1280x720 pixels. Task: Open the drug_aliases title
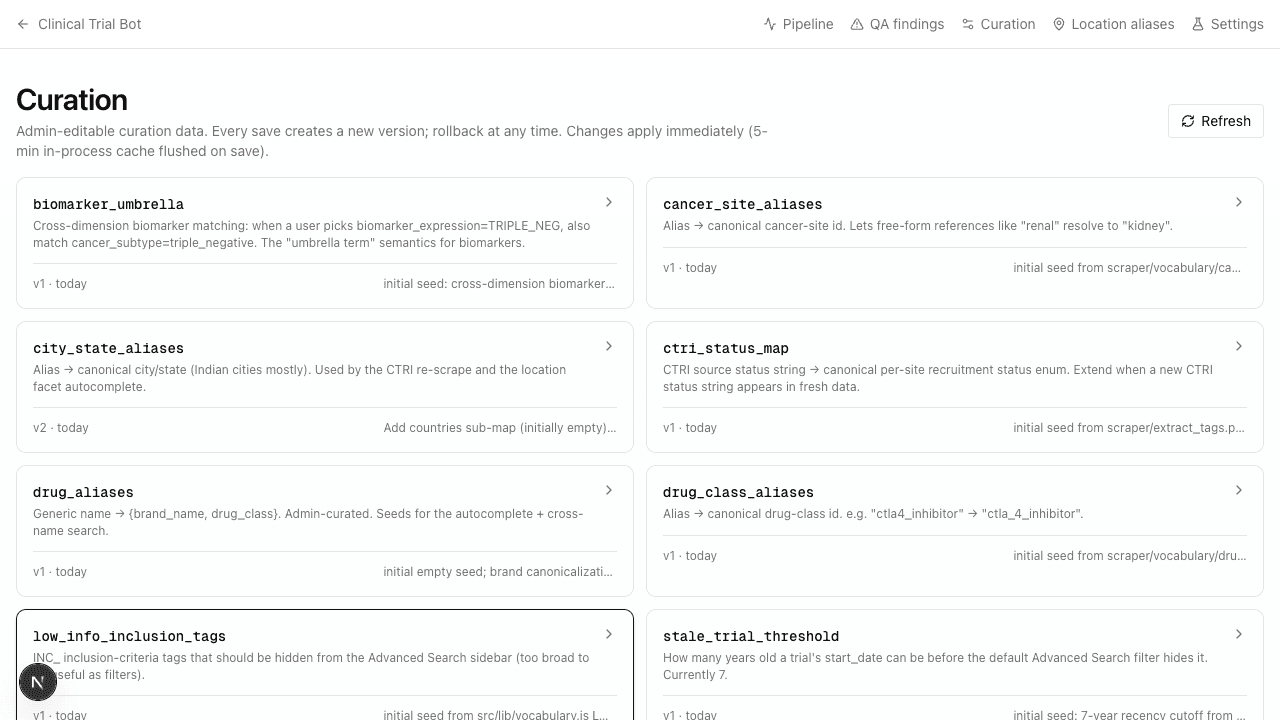point(83,492)
